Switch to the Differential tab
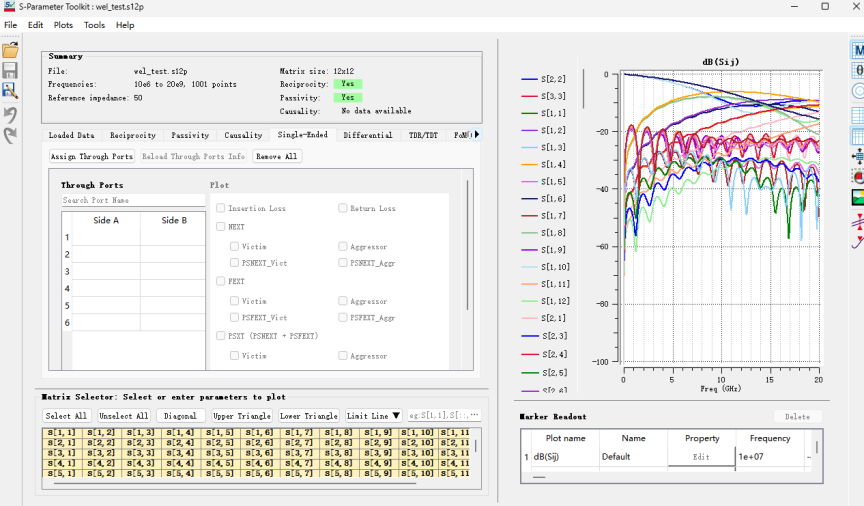The height and width of the screenshot is (506, 864). pyautogui.click(x=368, y=135)
